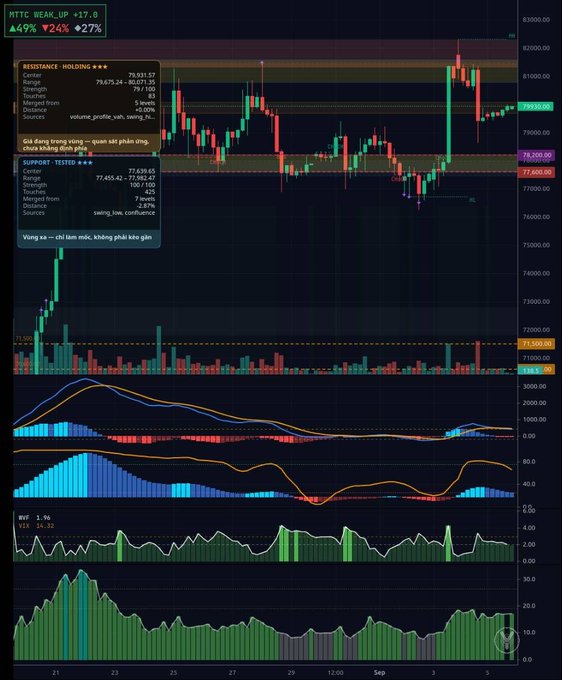The width and height of the screenshot is (562, 680).
Task: Click the 75000.00 price axis label
Action: tap(536, 245)
